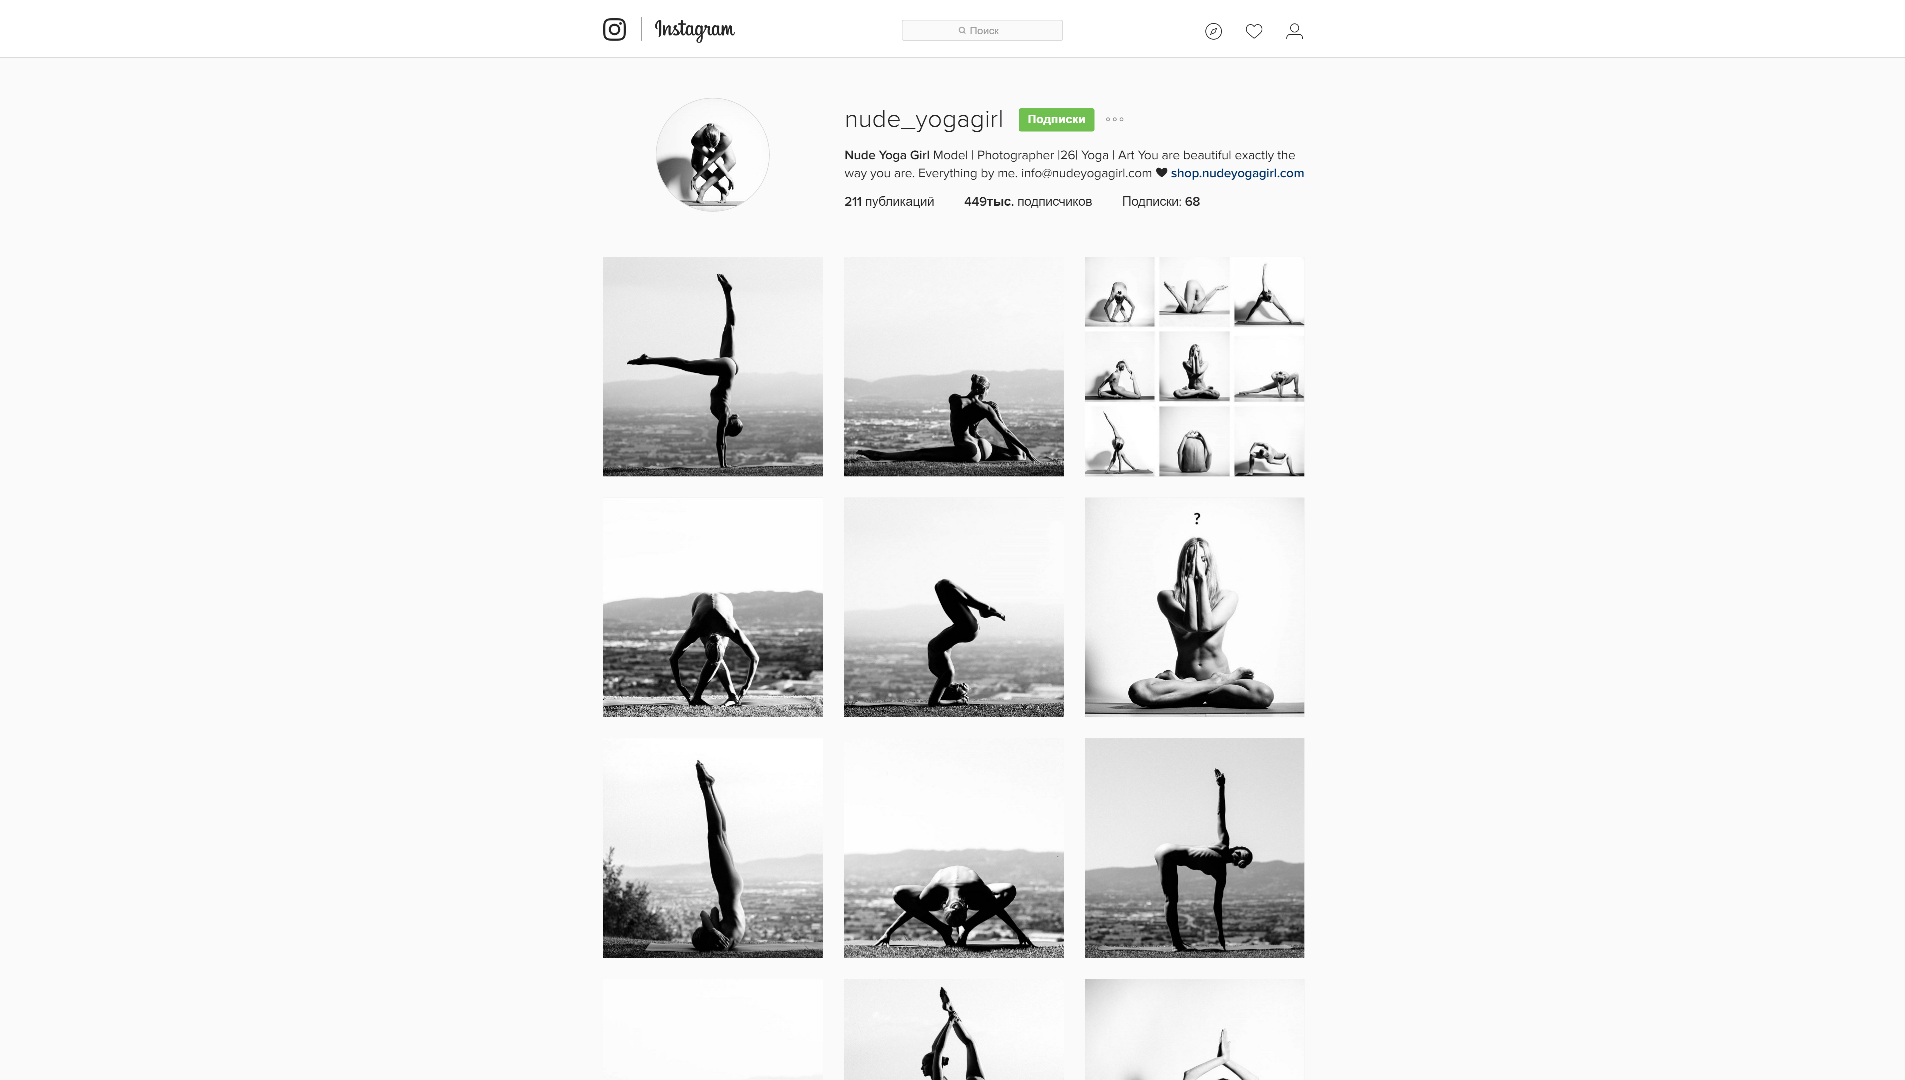Click the 211 публикаций posts count

(889, 202)
